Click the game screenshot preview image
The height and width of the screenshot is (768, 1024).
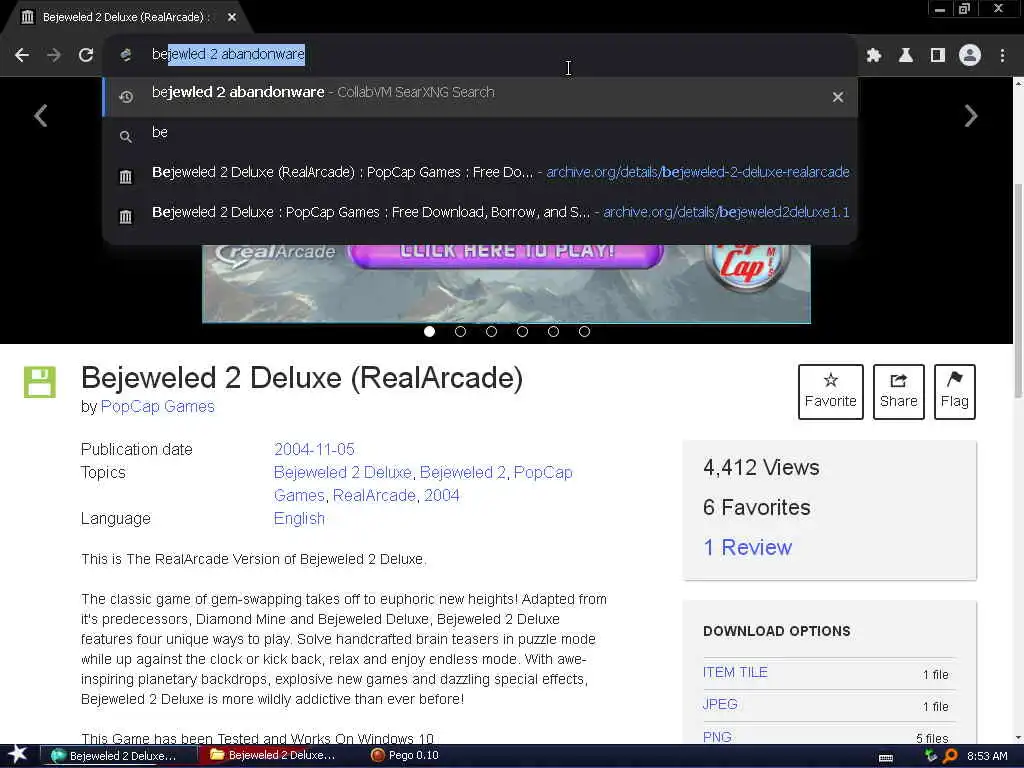pos(507,284)
